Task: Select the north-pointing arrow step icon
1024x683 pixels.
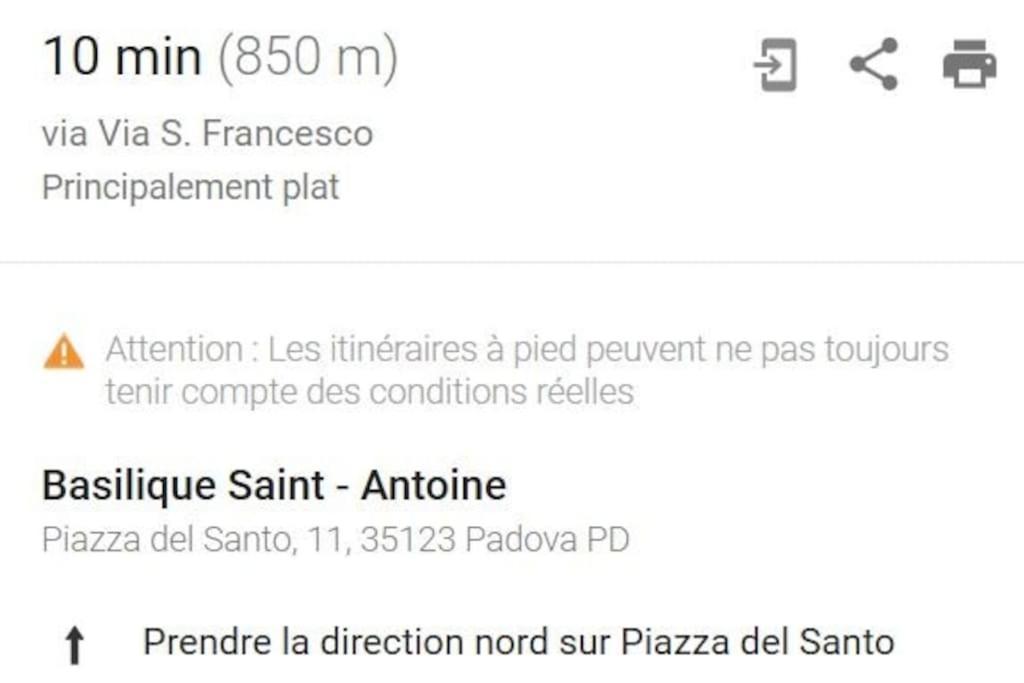Action: [x=74, y=645]
